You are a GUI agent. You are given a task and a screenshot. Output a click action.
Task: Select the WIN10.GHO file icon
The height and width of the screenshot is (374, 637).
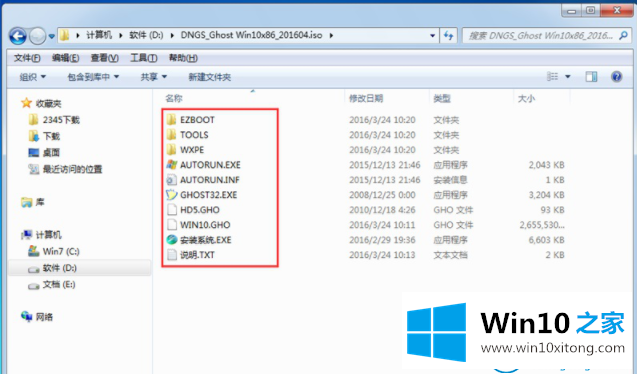pyautogui.click(x=171, y=225)
